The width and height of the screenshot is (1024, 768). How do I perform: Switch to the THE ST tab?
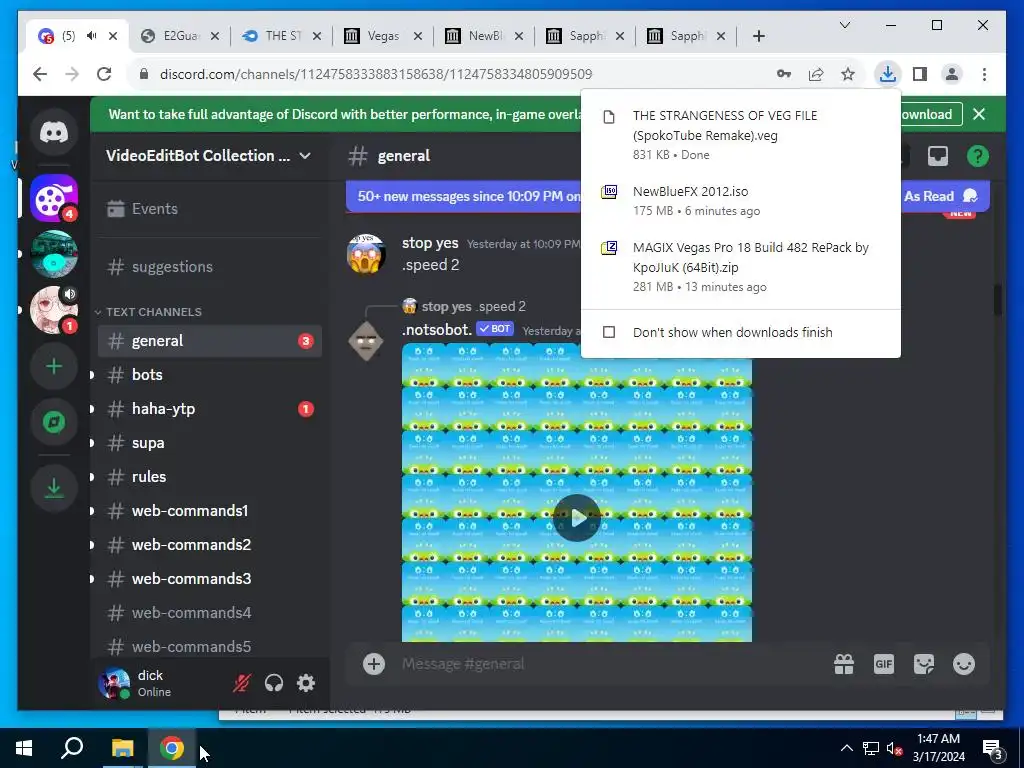click(x=281, y=36)
